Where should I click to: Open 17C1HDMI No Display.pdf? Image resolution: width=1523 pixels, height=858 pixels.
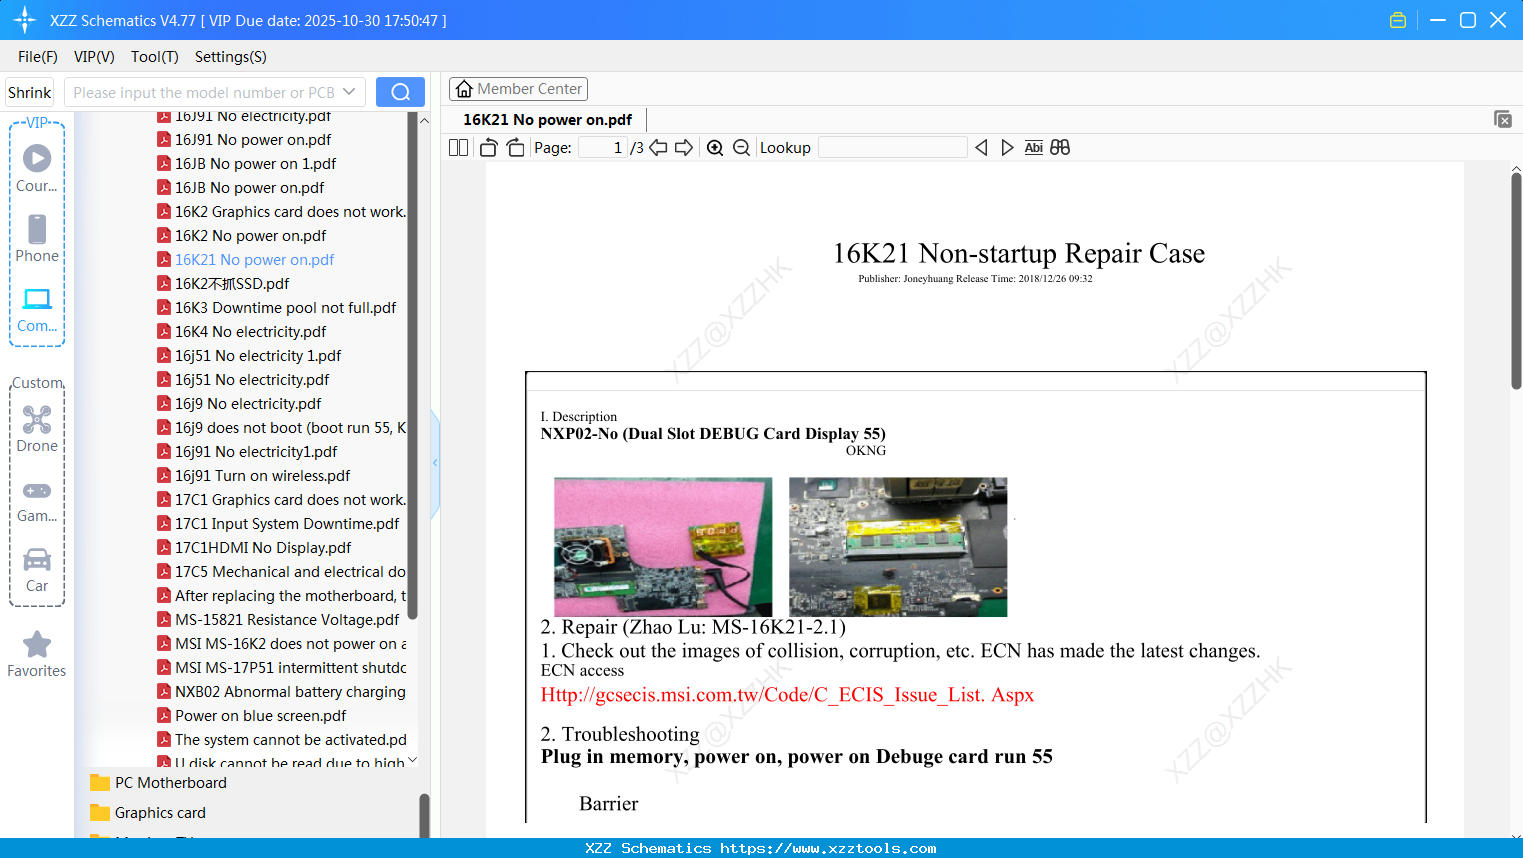point(255,548)
